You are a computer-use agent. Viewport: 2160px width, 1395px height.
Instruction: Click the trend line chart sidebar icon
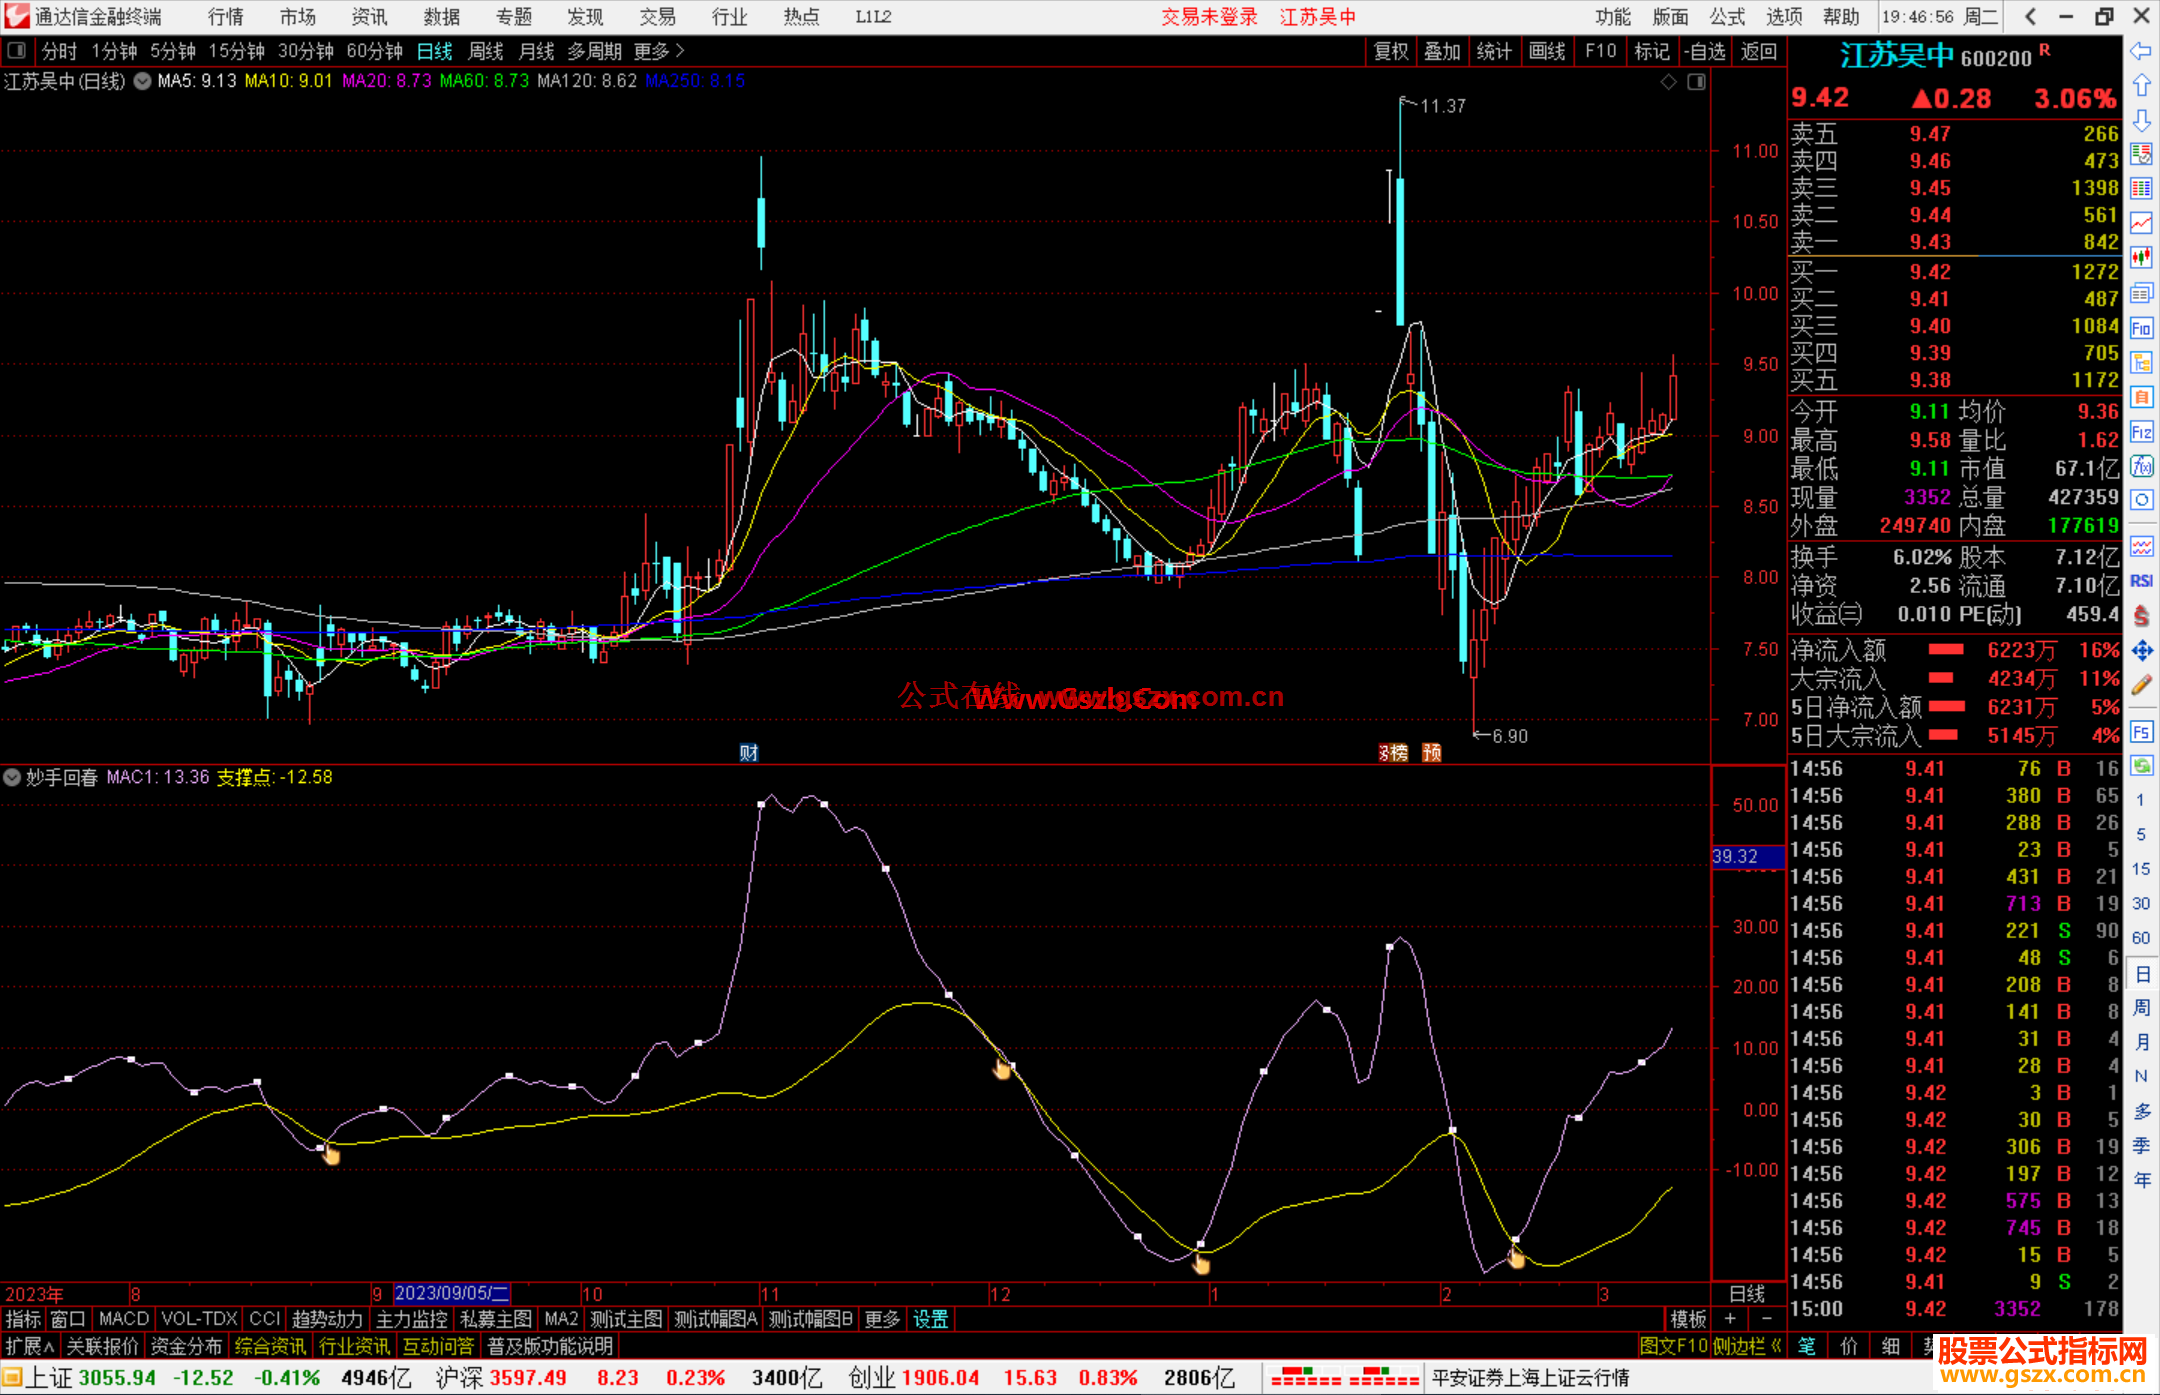pyautogui.click(x=2141, y=223)
